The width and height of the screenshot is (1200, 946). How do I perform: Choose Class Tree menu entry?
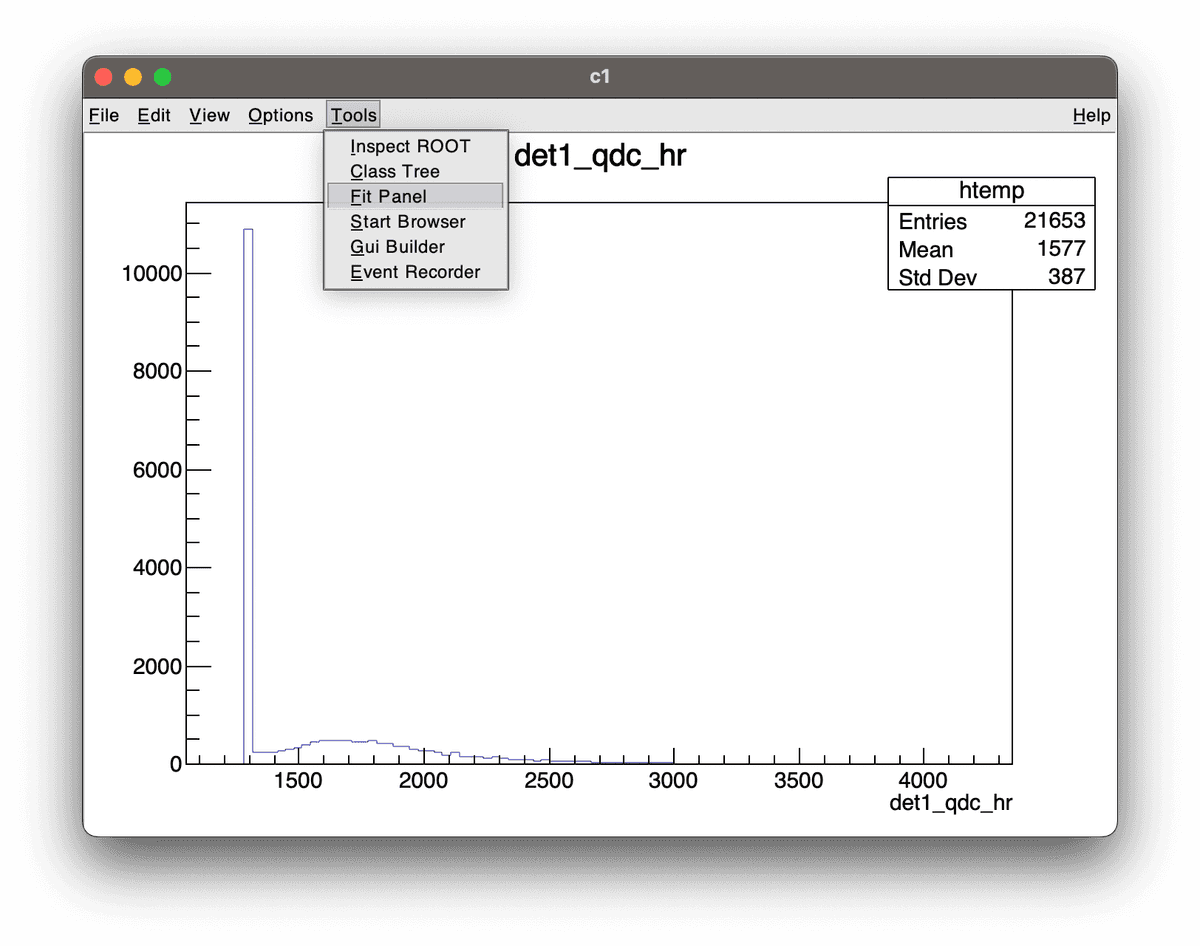click(395, 172)
